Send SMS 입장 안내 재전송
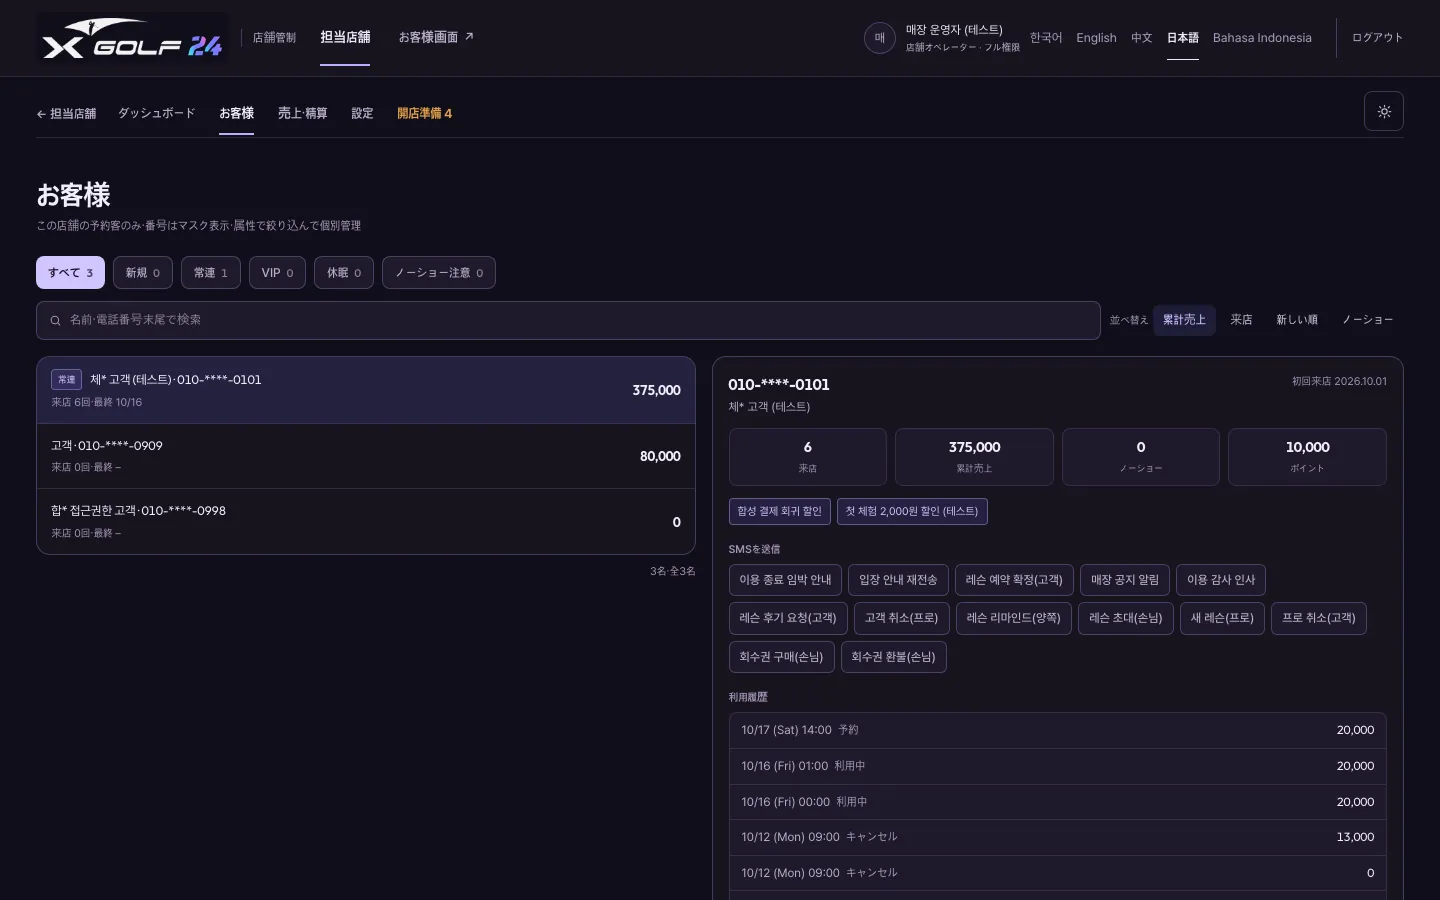The width and height of the screenshot is (1440, 900). (x=898, y=580)
